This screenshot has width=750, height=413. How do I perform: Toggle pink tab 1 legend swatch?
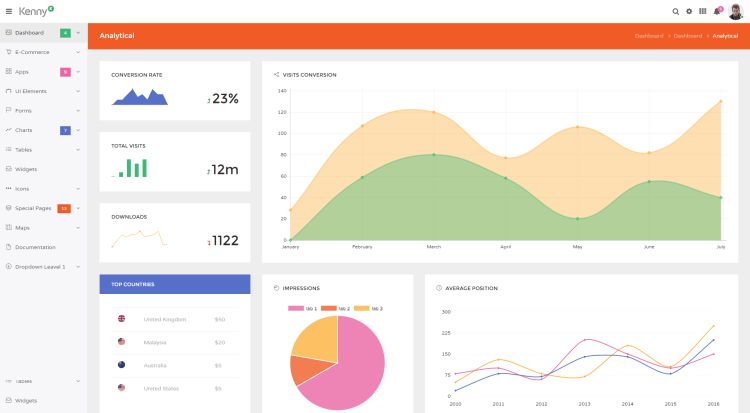click(x=296, y=308)
